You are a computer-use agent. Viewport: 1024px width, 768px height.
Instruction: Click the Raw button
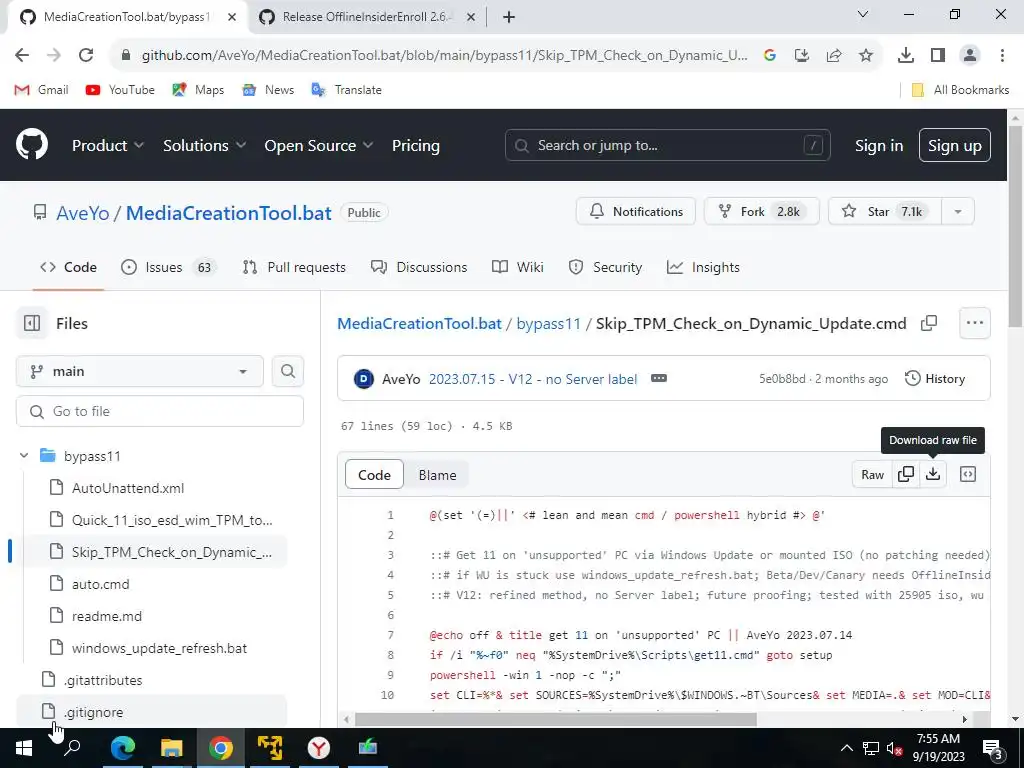click(872, 475)
